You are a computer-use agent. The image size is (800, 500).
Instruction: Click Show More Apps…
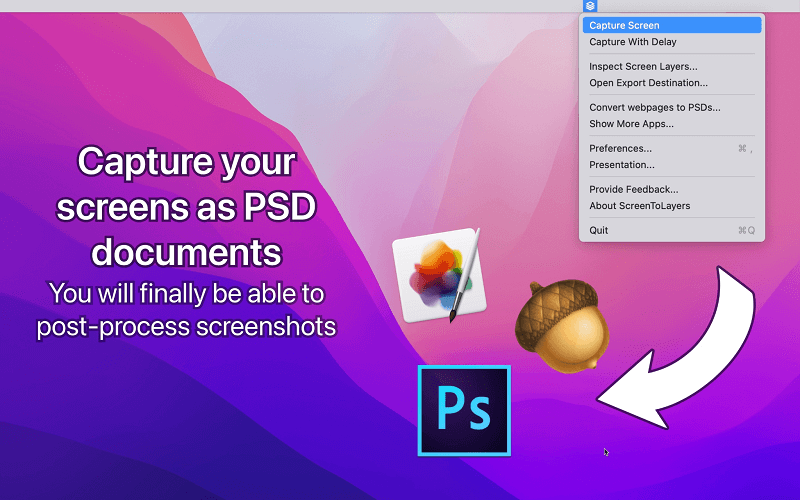(x=672, y=123)
